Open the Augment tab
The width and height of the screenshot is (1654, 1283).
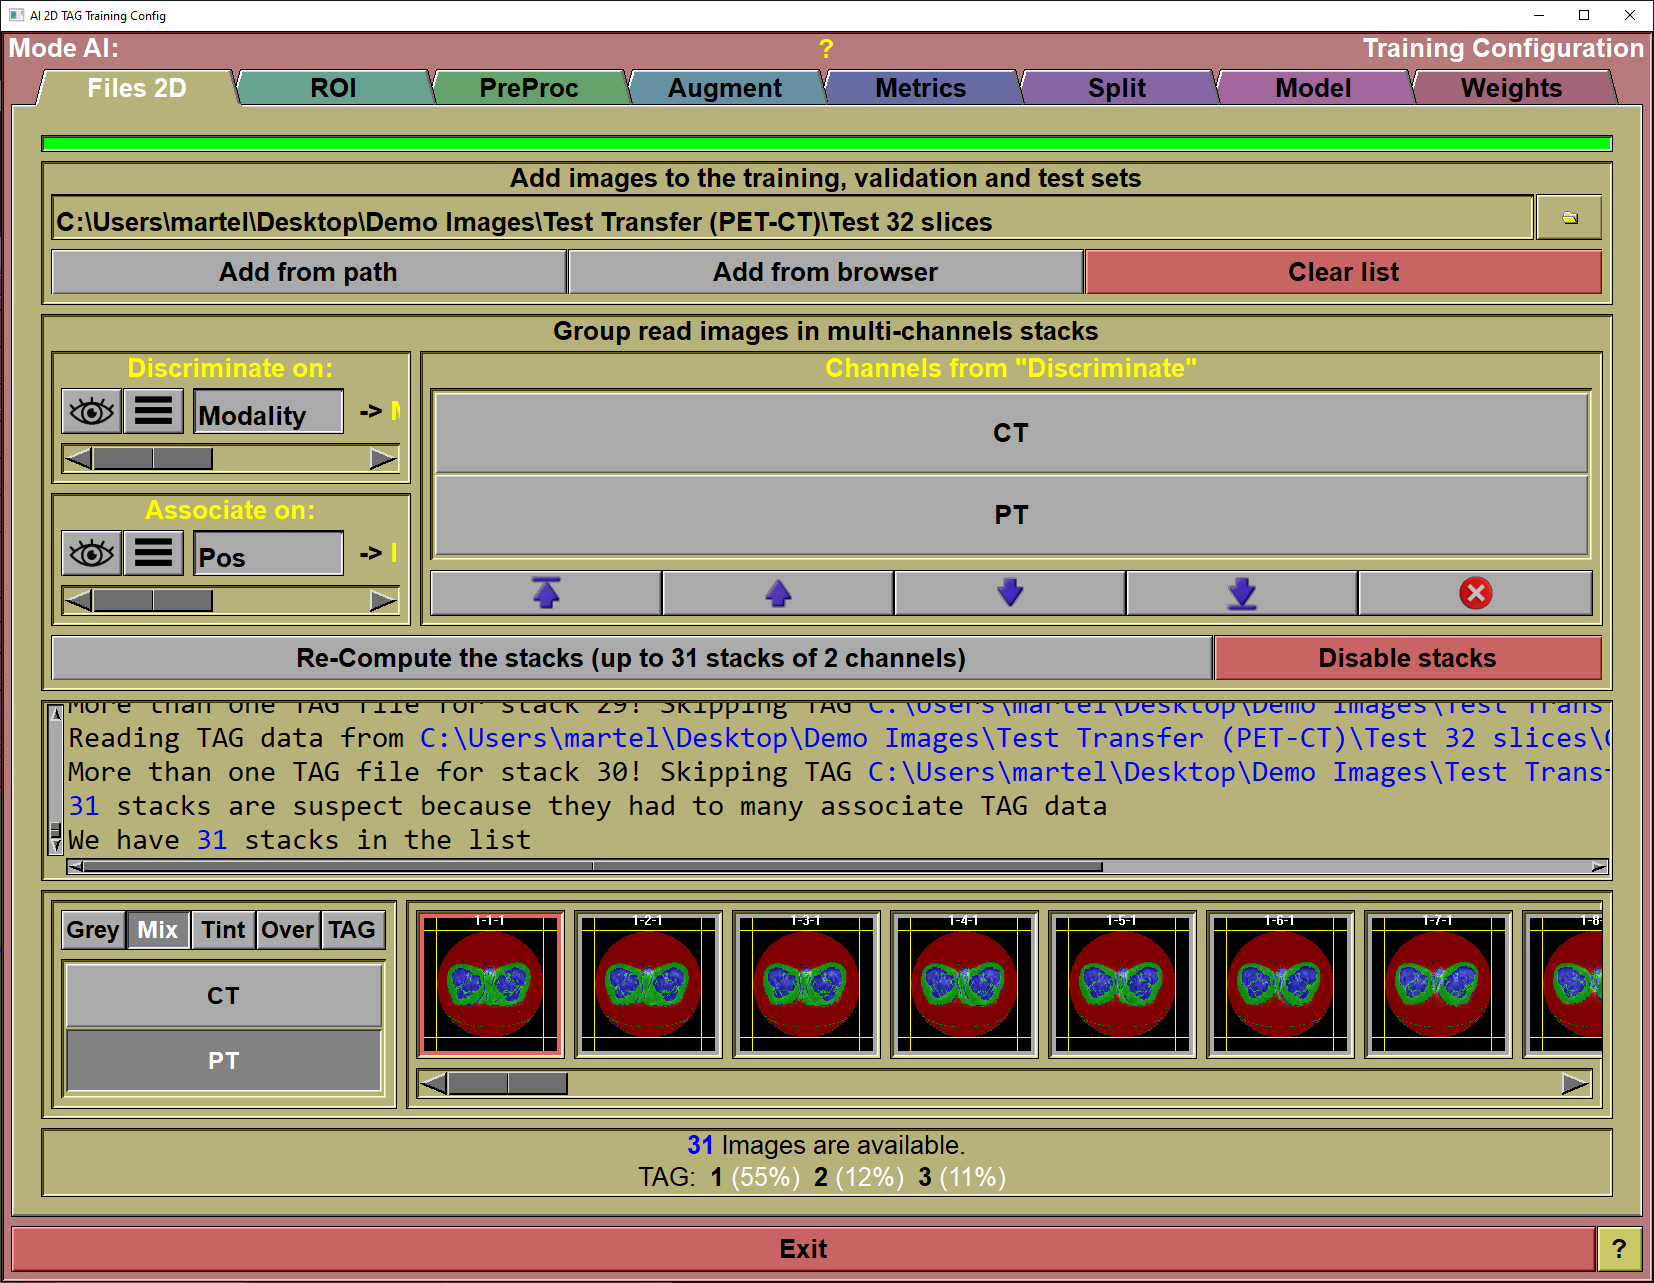[x=725, y=88]
